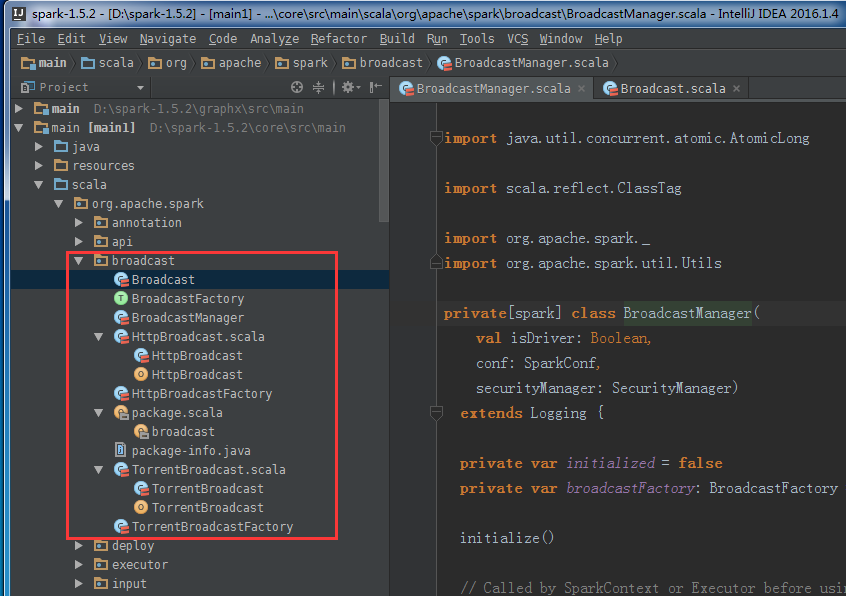Screen dimensions: 846x596
Task: Click the package-info.java file icon
Action: click(120, 450)
